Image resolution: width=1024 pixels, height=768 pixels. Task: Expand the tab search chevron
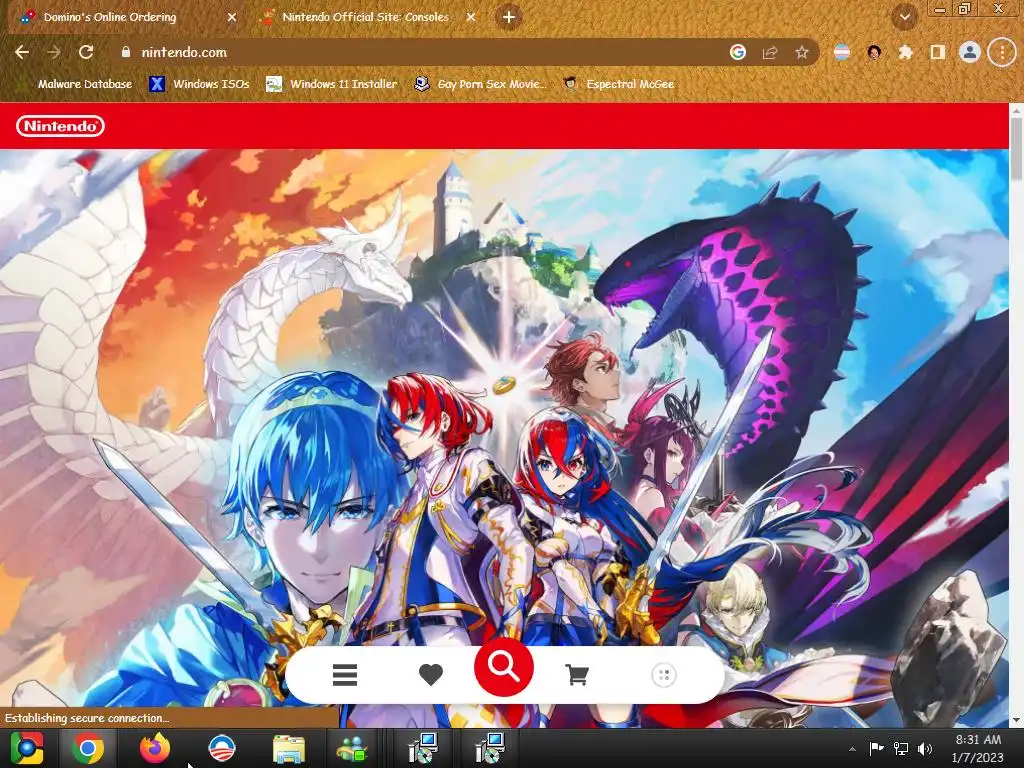coord(904,17)
